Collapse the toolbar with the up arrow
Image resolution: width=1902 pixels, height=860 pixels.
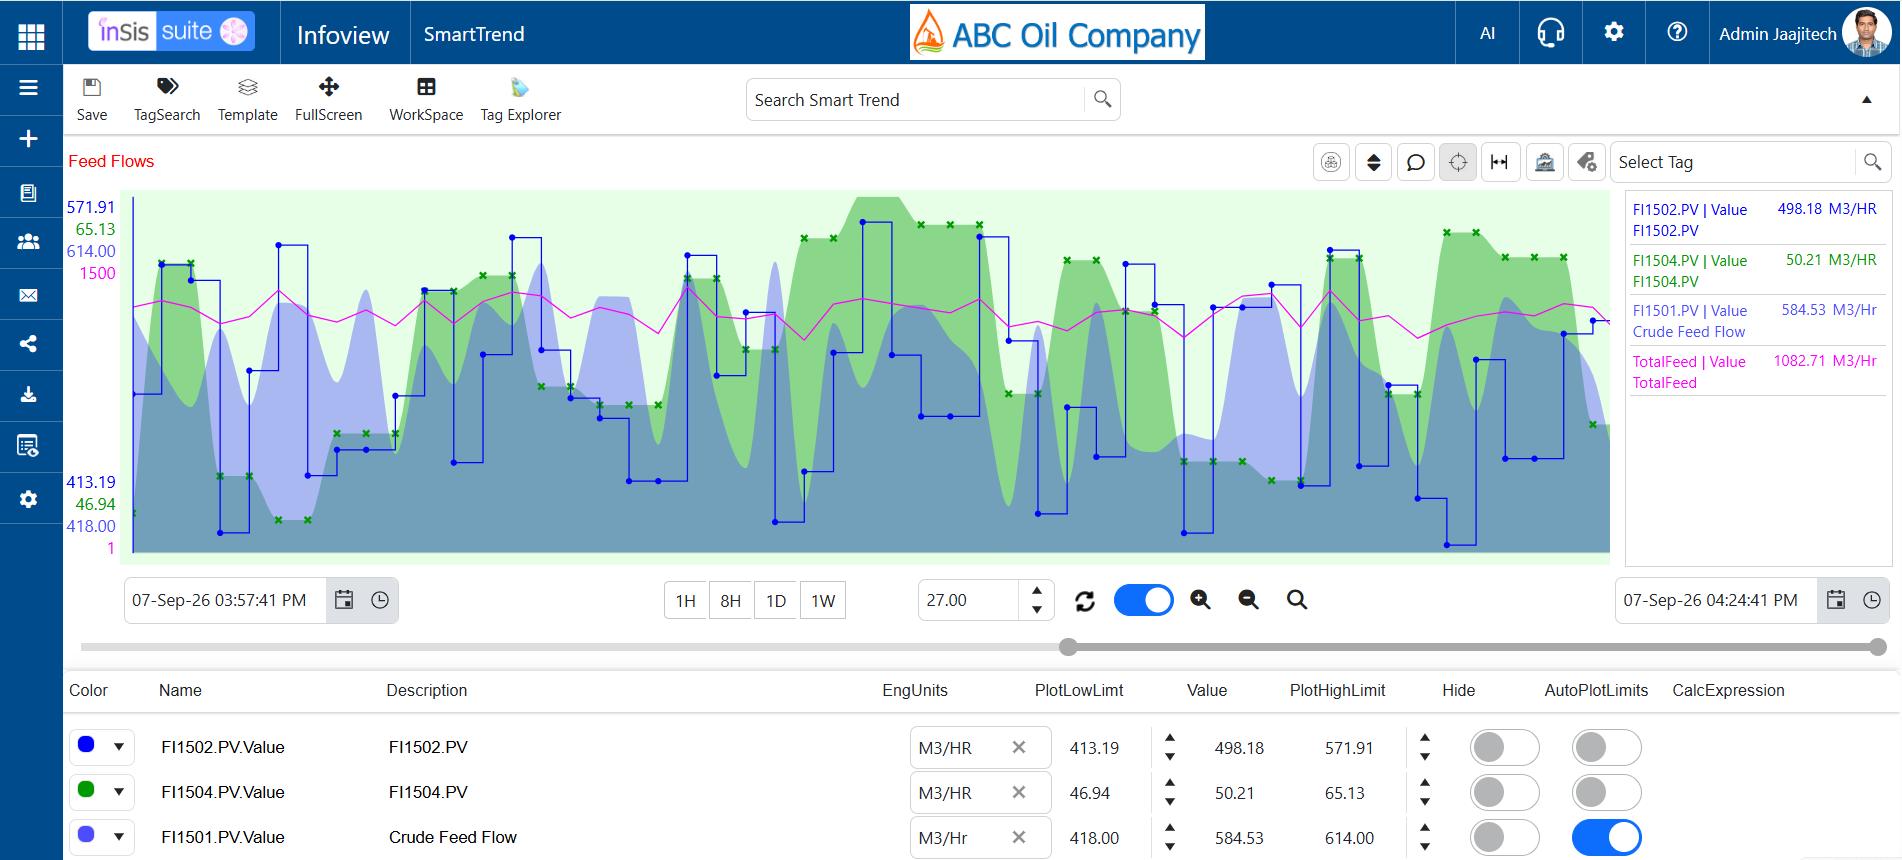point(1866,99)
